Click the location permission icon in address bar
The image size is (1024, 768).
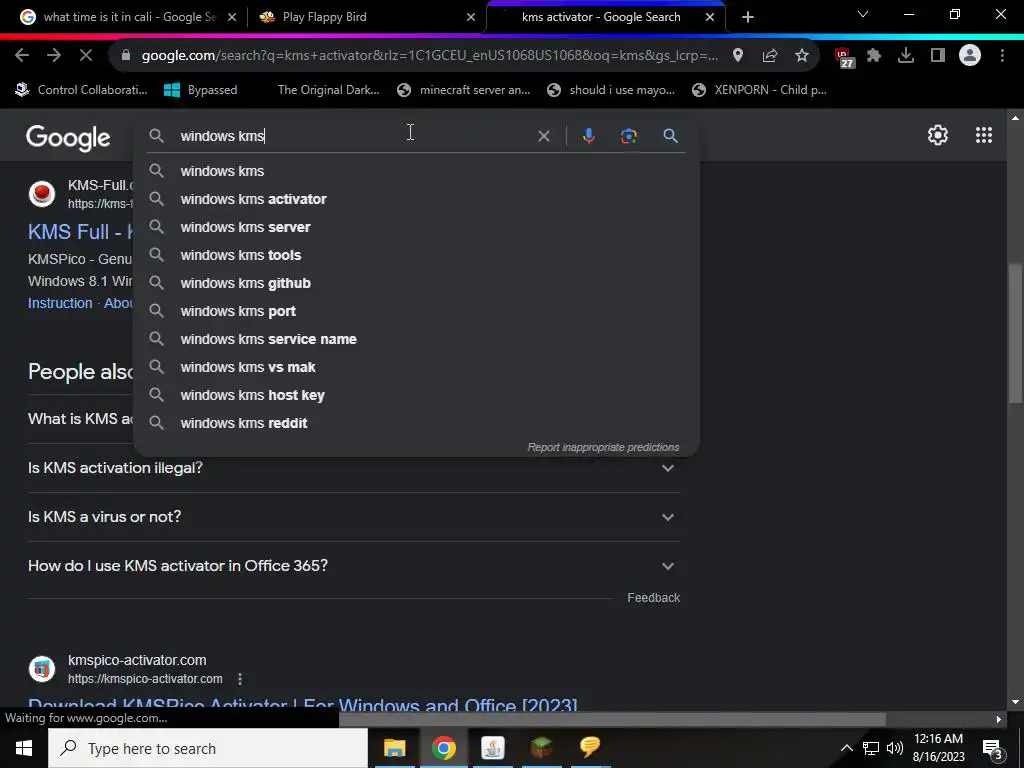(738, 56)
